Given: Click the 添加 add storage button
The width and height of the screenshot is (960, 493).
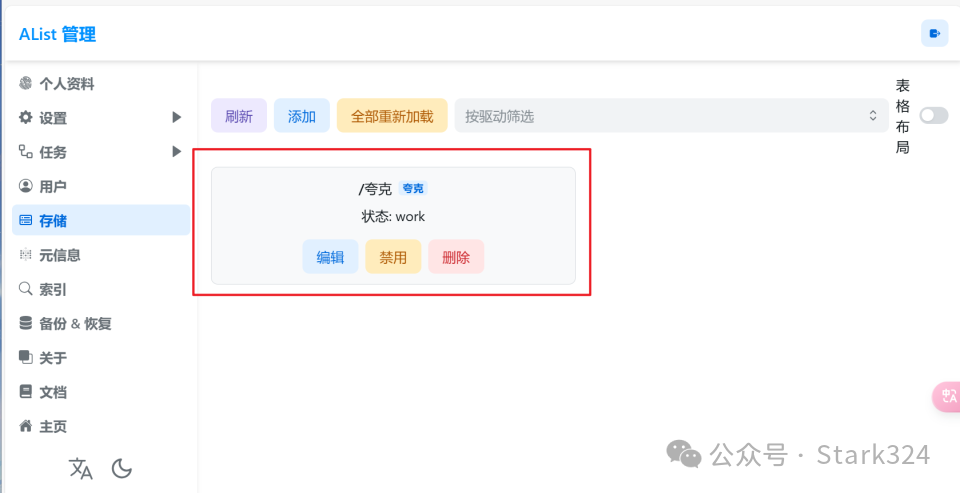Looking at the screenshot, I should pyautogui.click(x=302, y=116).
